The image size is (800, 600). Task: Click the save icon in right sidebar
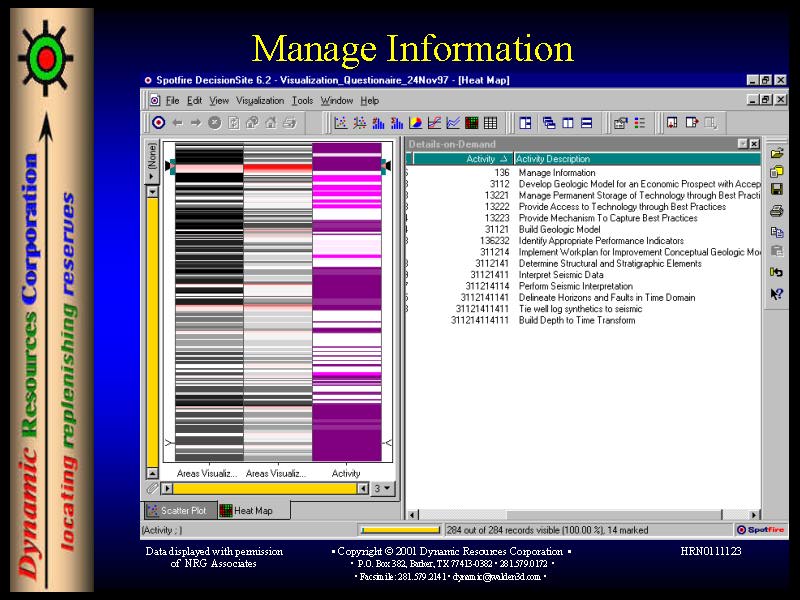[x=776, y=189]
